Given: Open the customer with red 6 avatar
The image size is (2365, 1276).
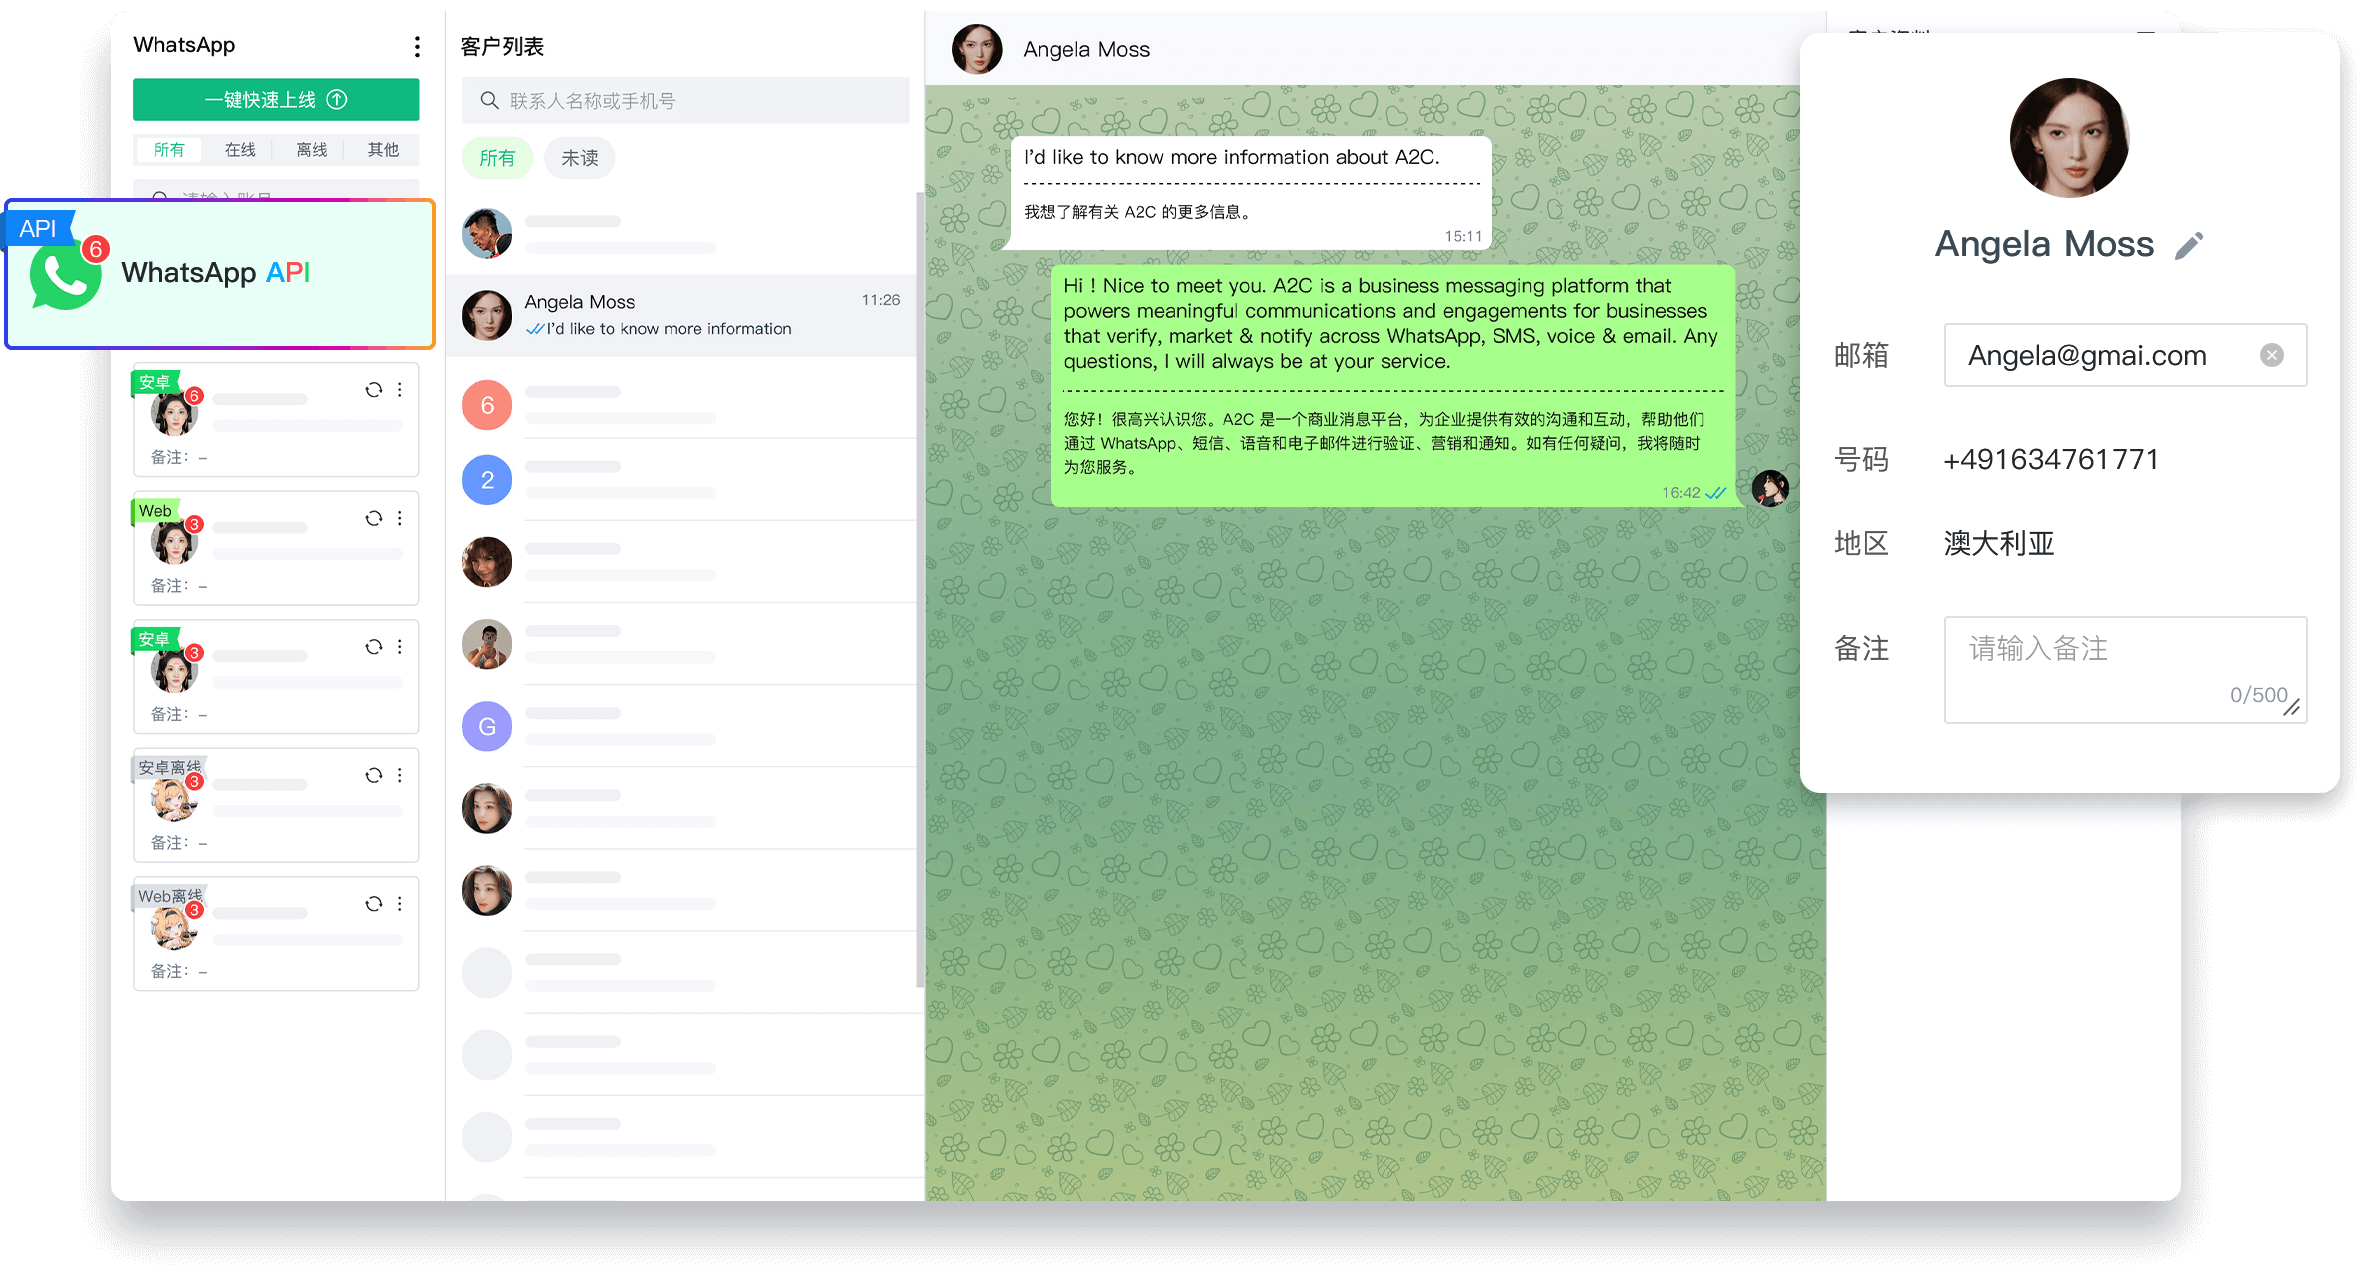Looking at the screenshot, I should [487, 405].
